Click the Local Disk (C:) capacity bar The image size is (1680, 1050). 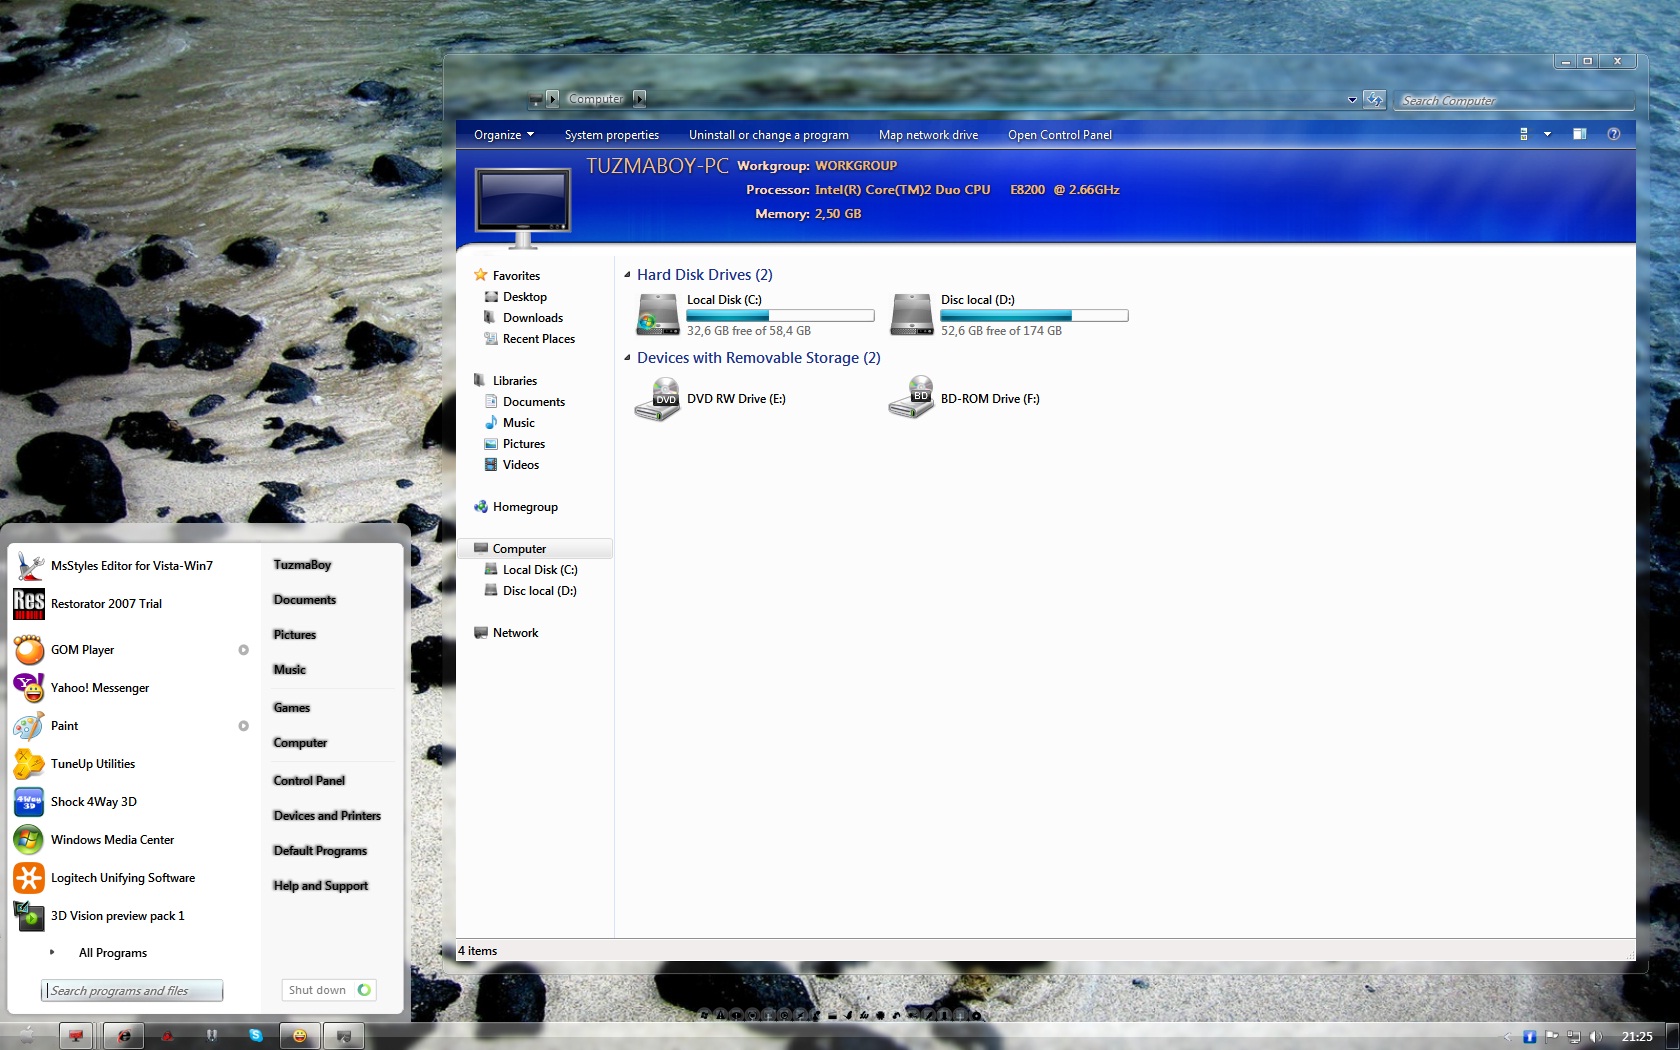click(x=780, y=316)
